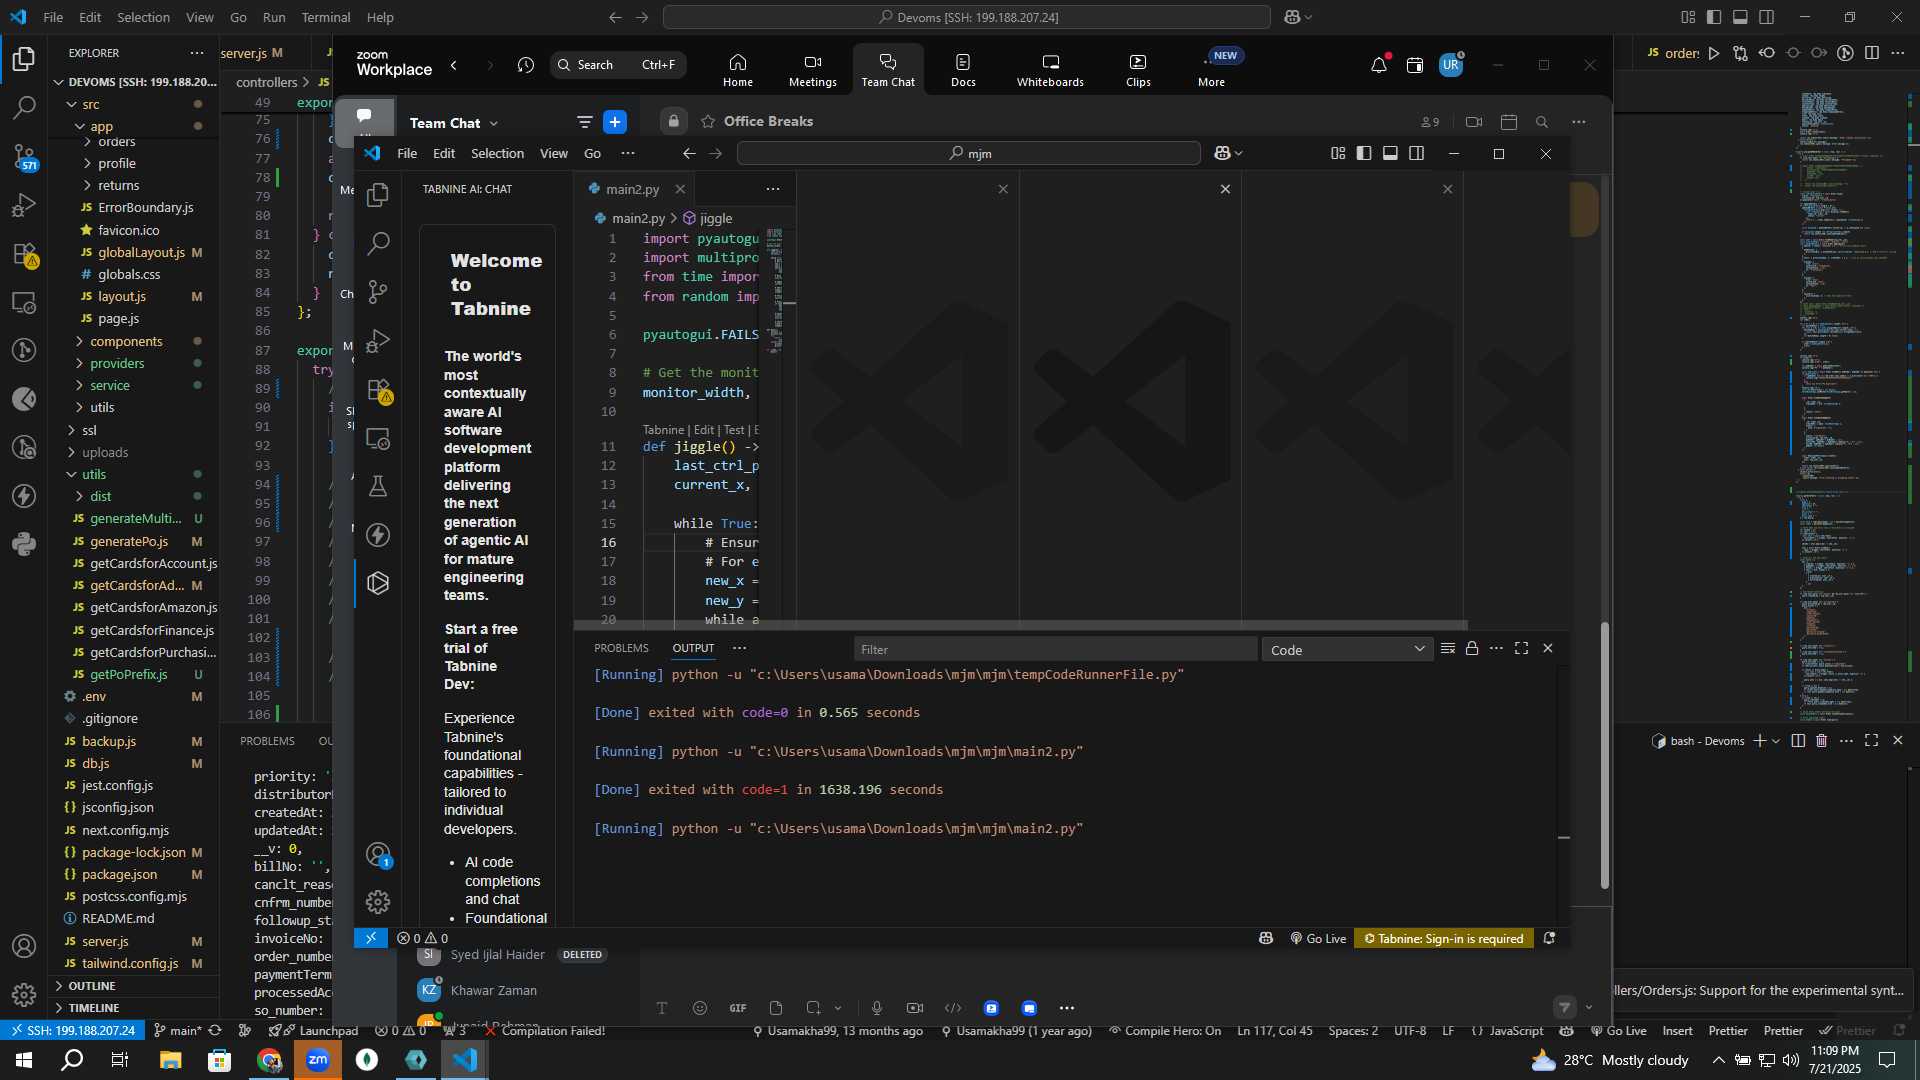Viewport: 1920px width, 1080px height.
Task: Open Zoom Meetings tab
Action: 813,70
